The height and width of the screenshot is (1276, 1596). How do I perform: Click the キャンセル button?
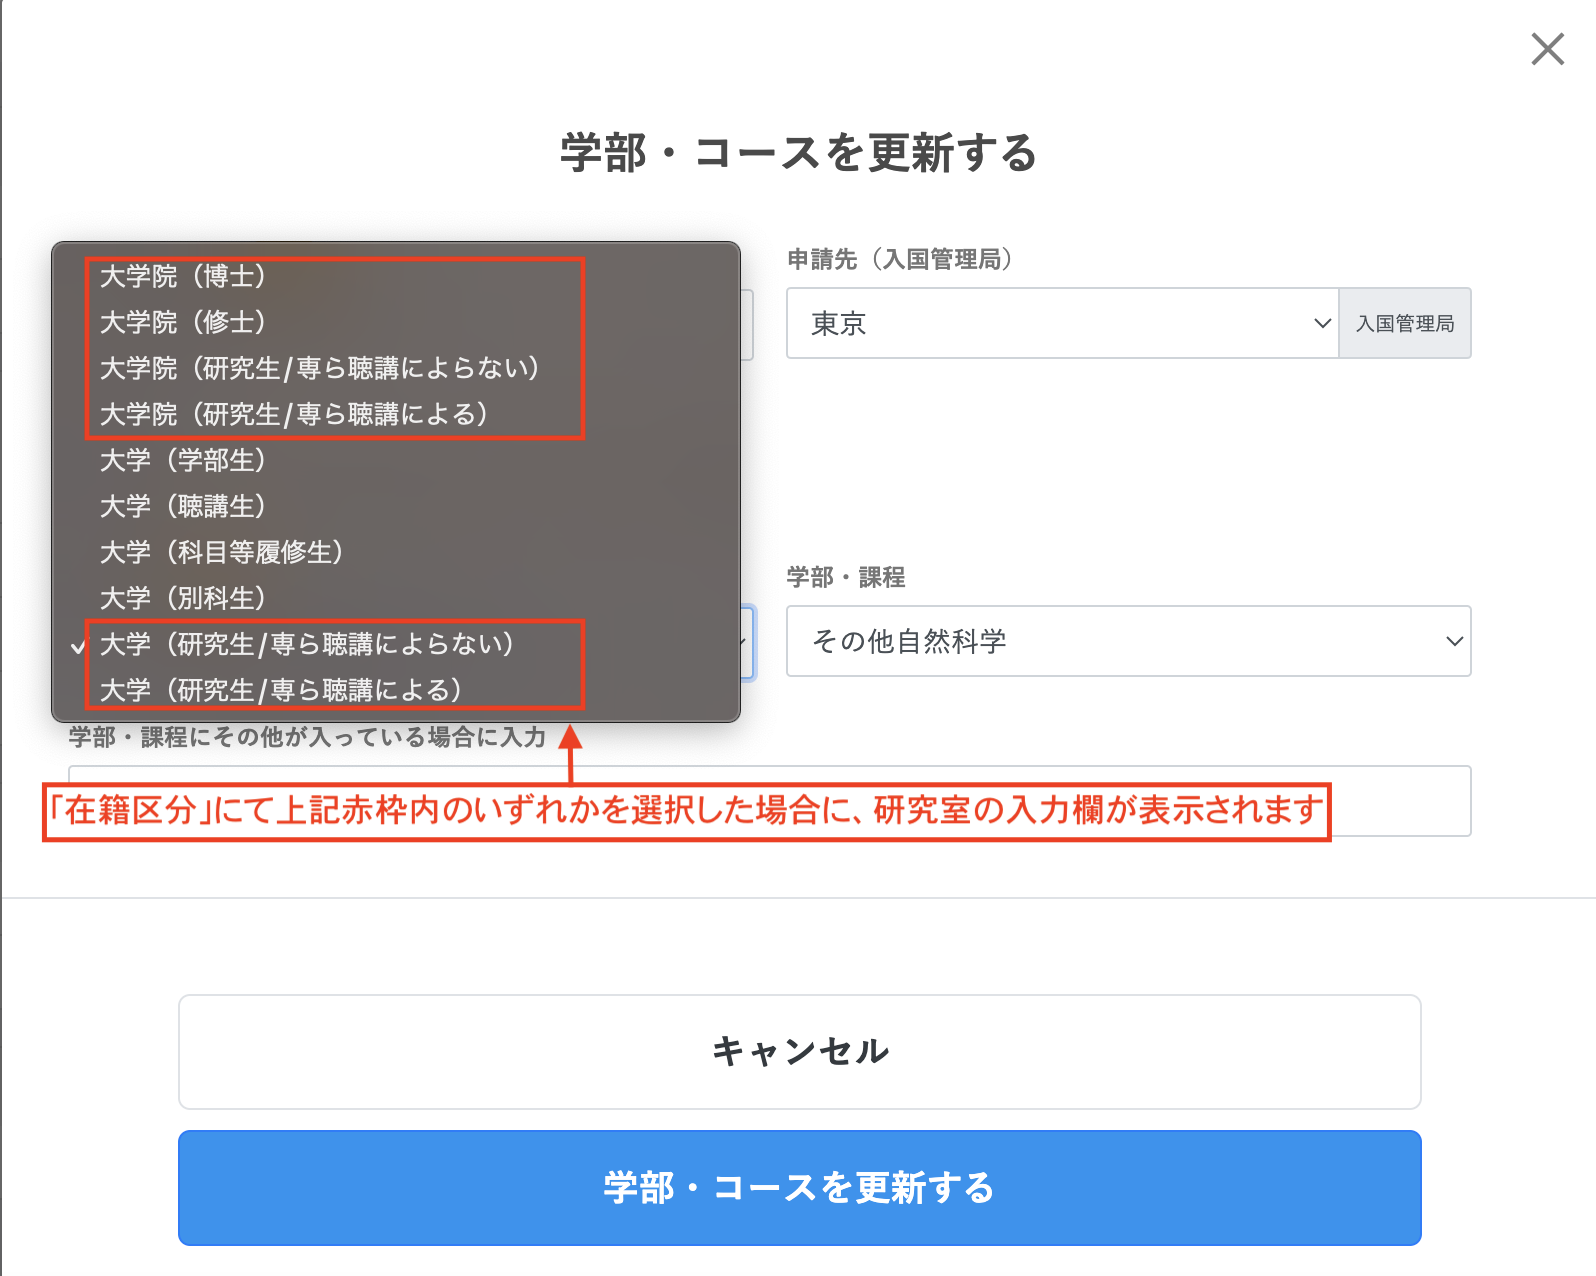[799, 1052]
